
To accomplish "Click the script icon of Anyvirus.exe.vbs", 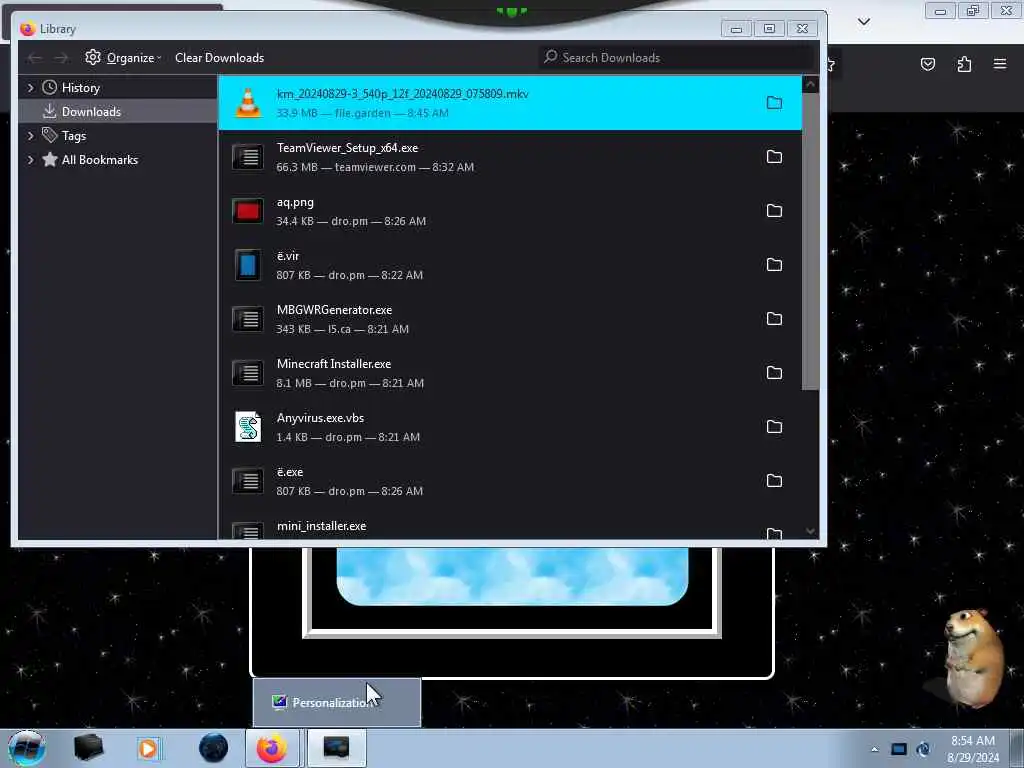I will 248,426.
